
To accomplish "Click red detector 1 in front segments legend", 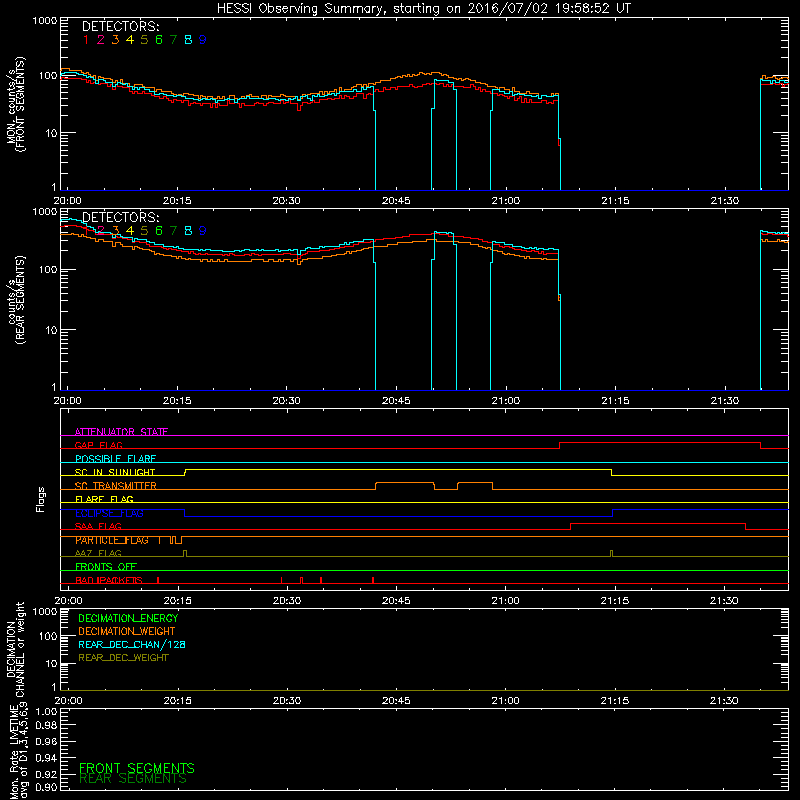I will [x=86, y=40].
